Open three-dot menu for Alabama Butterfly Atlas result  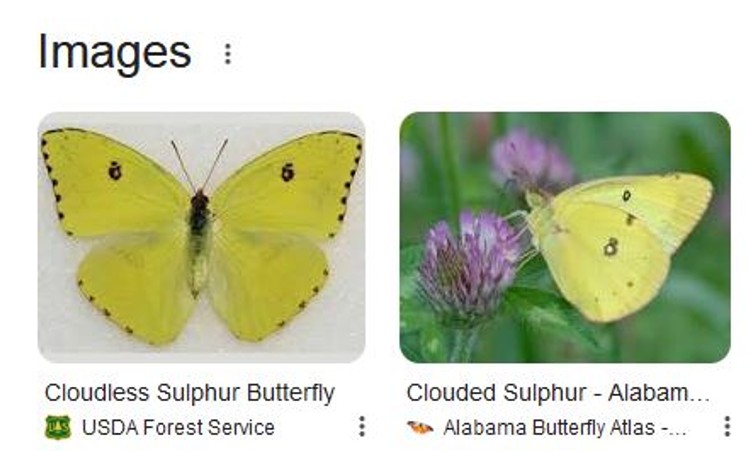pos(726,427)
